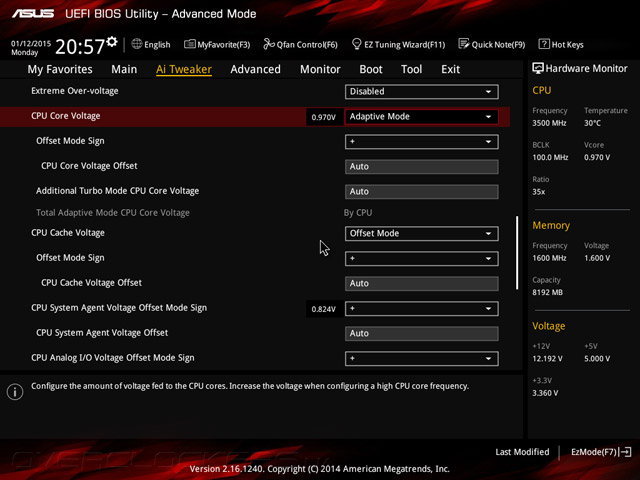
Task: Click Last Modified button
Action: [522, 452]
